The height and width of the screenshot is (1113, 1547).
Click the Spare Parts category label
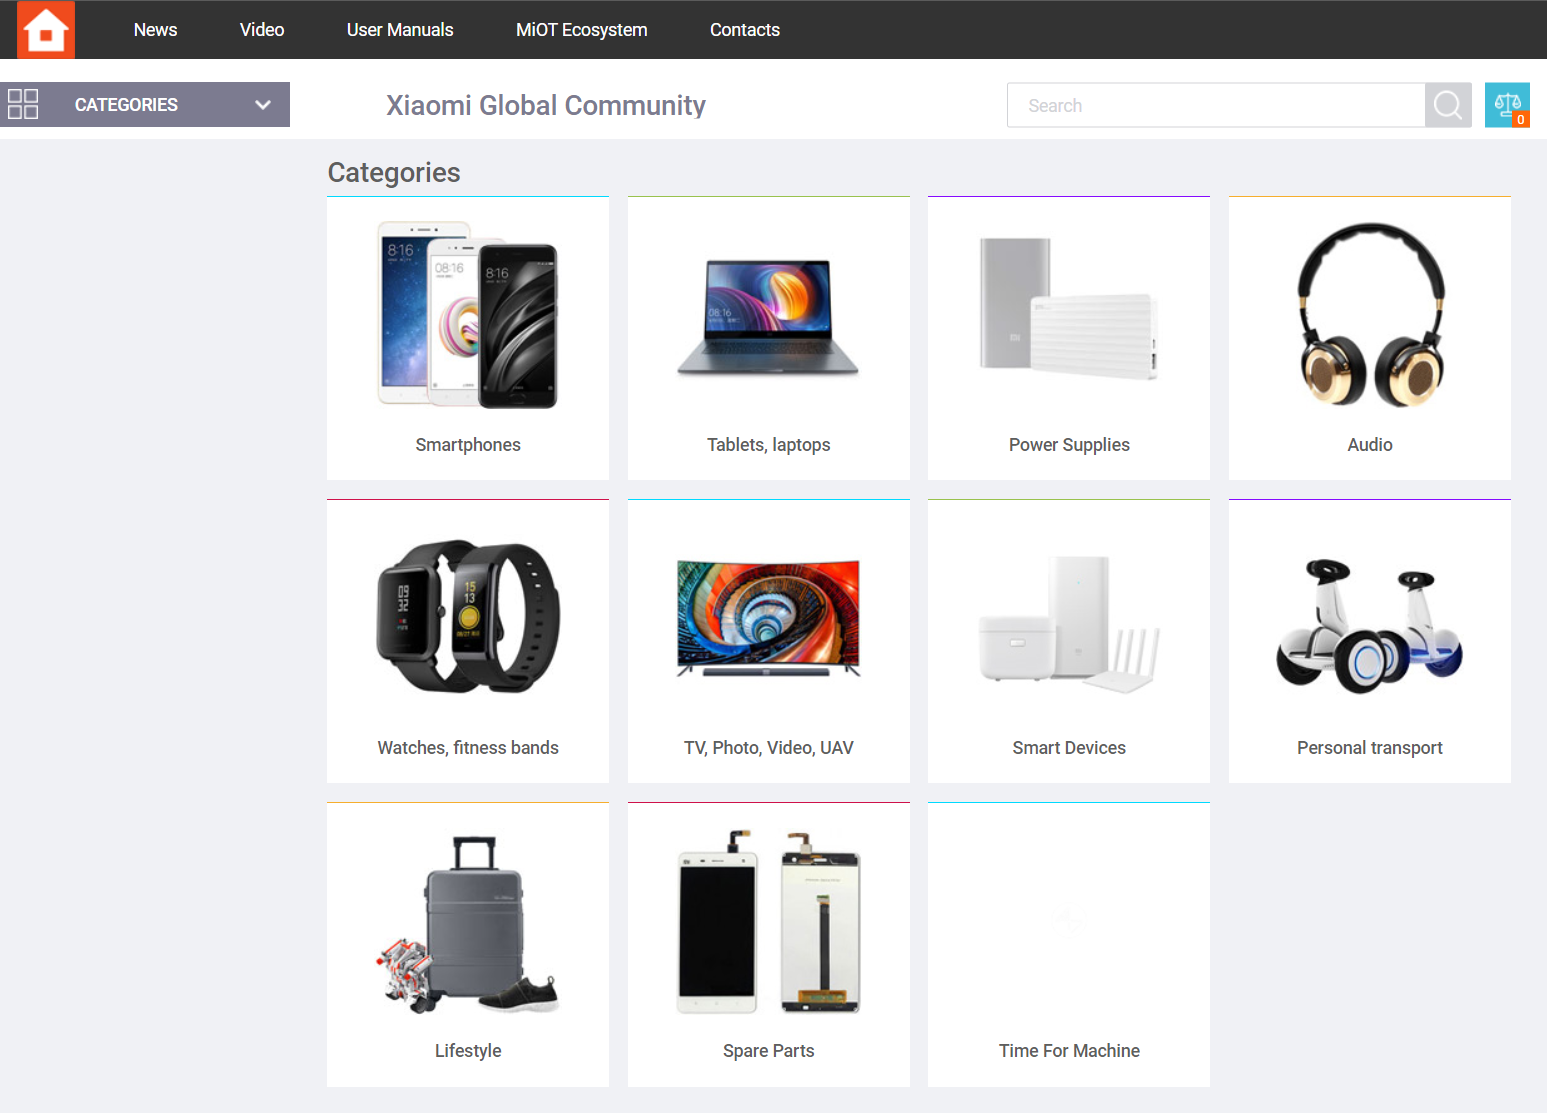click(x=768, y=1050)
